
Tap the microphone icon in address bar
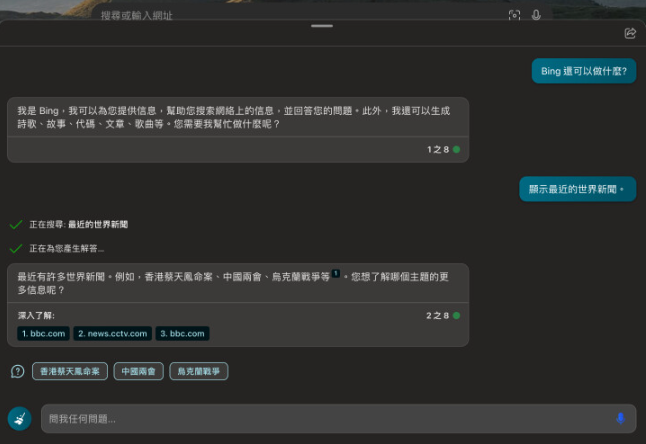click(536, 15)
